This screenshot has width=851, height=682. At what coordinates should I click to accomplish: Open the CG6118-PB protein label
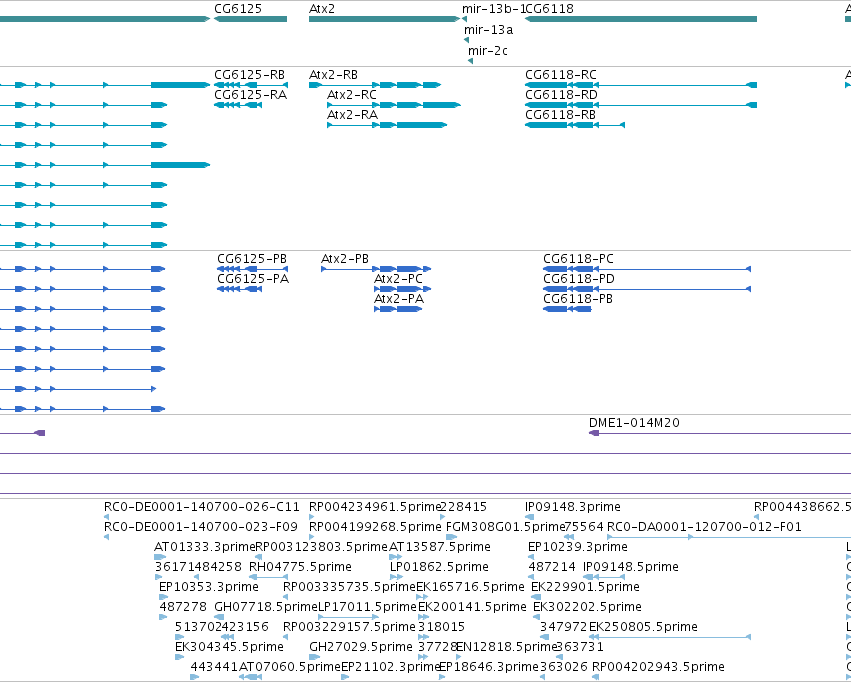[x=578, y=299]
